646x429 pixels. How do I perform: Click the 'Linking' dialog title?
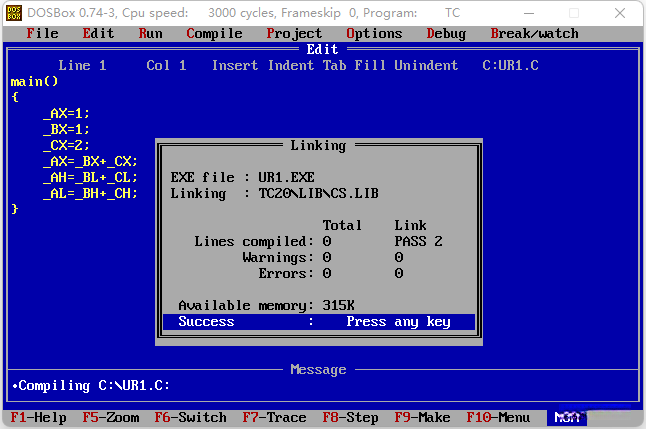click(x=318, y=145)
